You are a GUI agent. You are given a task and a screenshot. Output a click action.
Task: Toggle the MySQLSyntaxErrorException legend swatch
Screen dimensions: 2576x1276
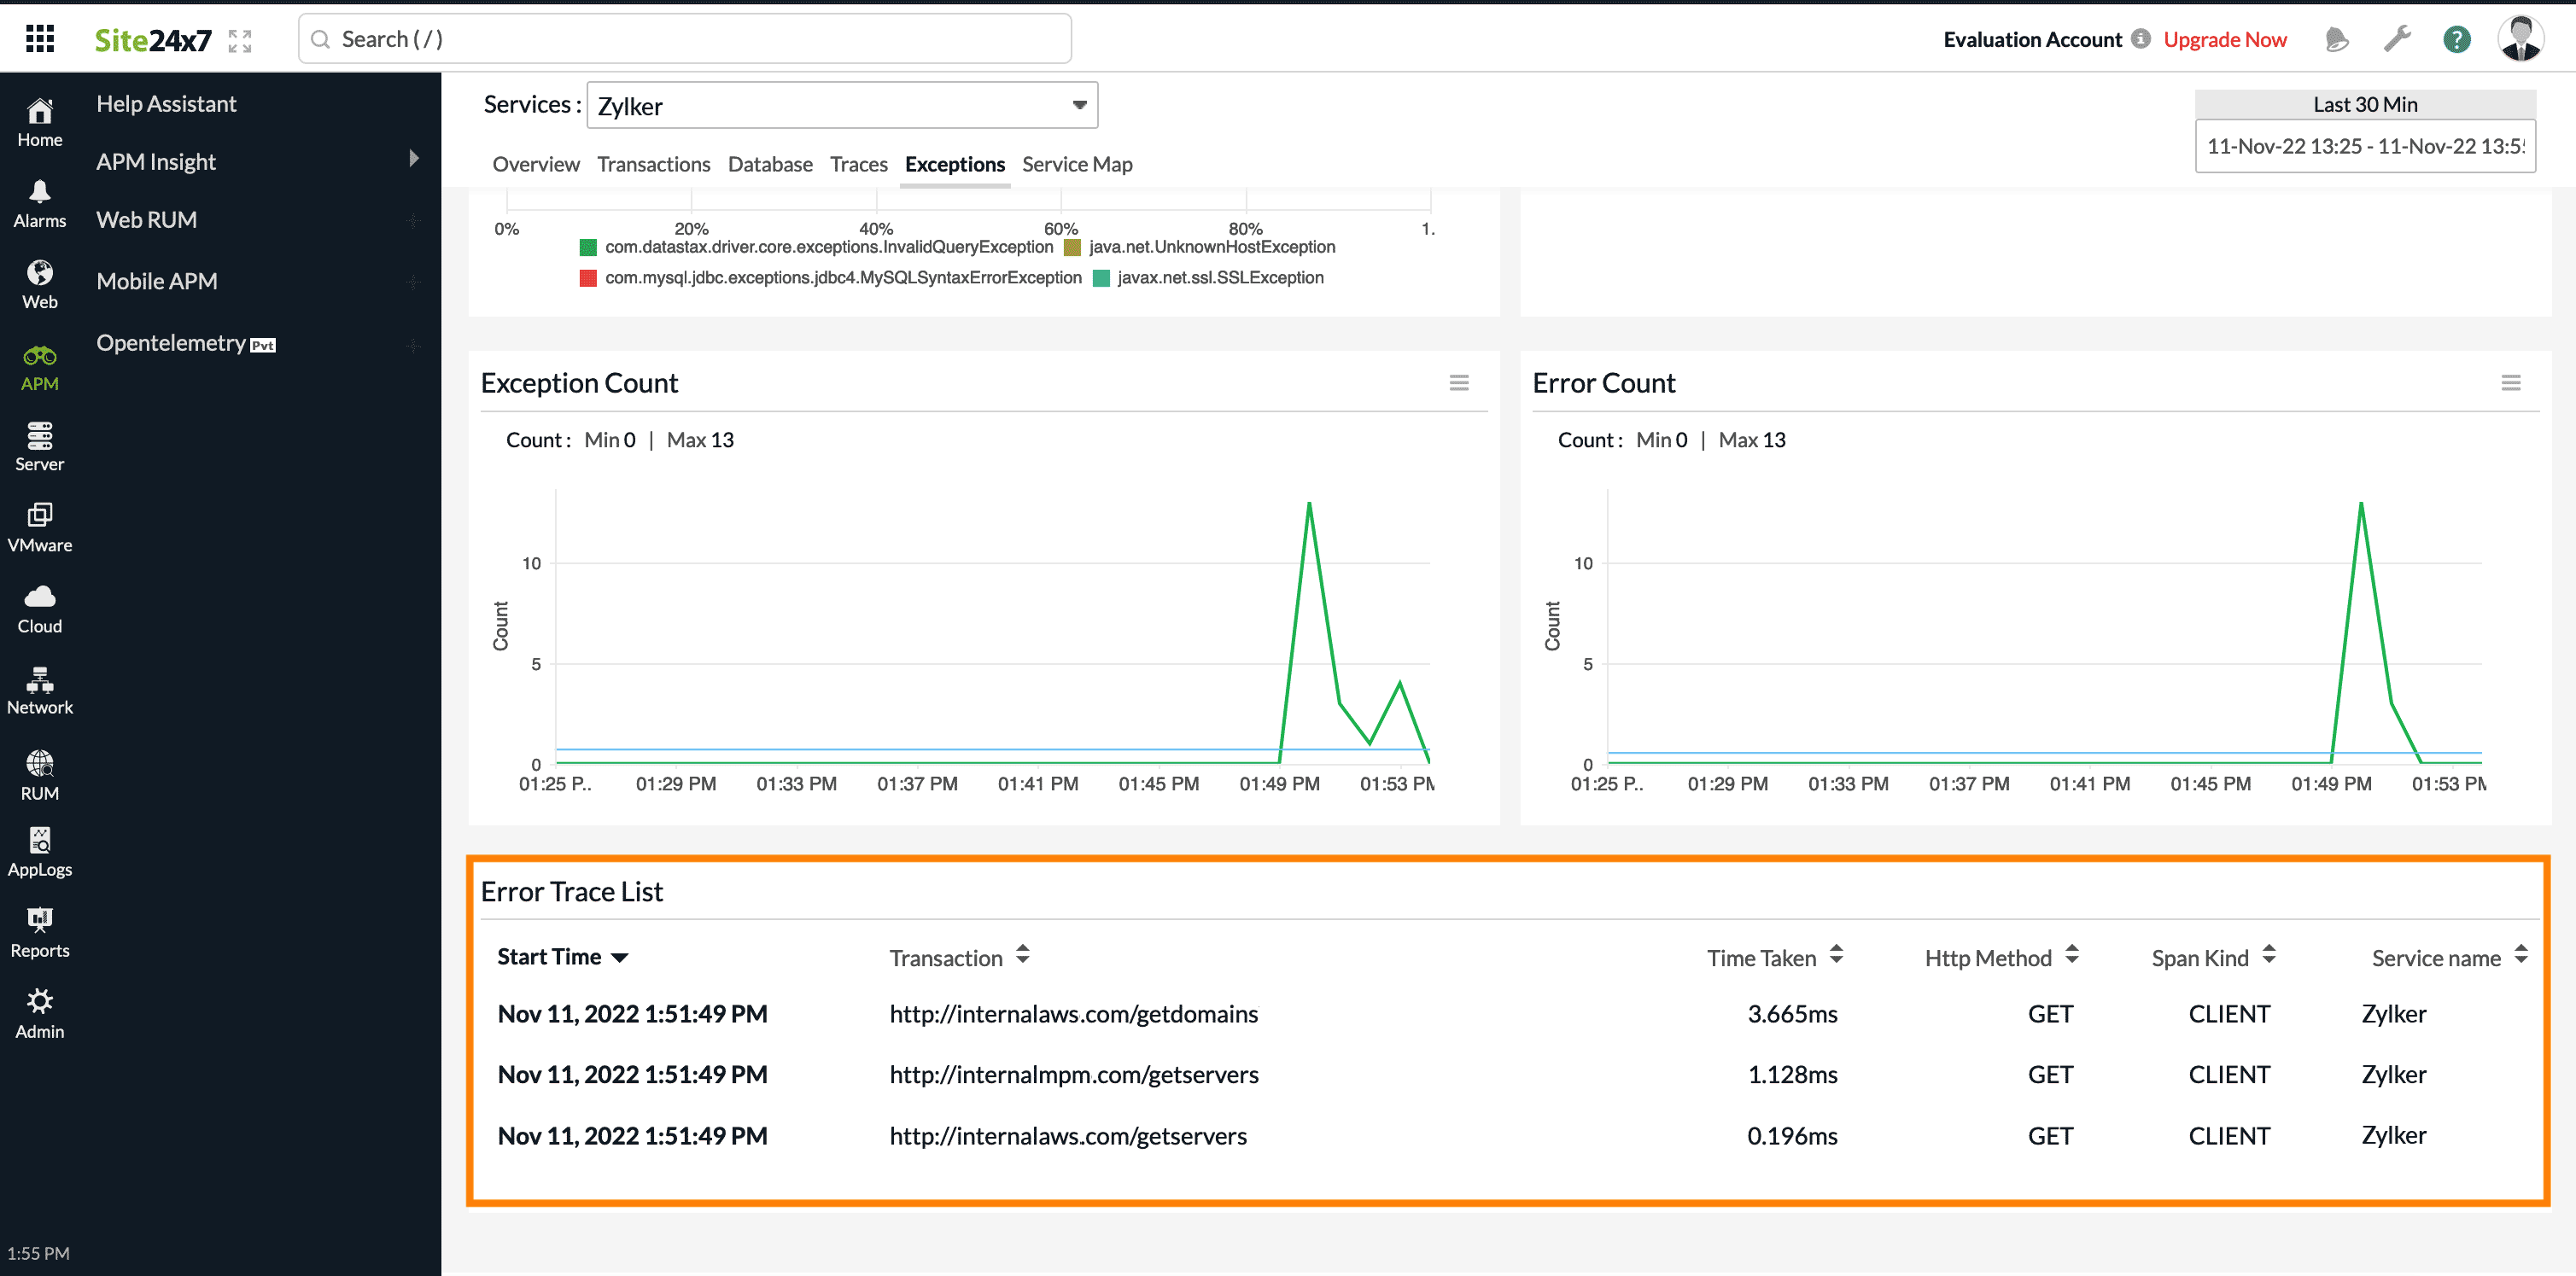coord(588,278)
